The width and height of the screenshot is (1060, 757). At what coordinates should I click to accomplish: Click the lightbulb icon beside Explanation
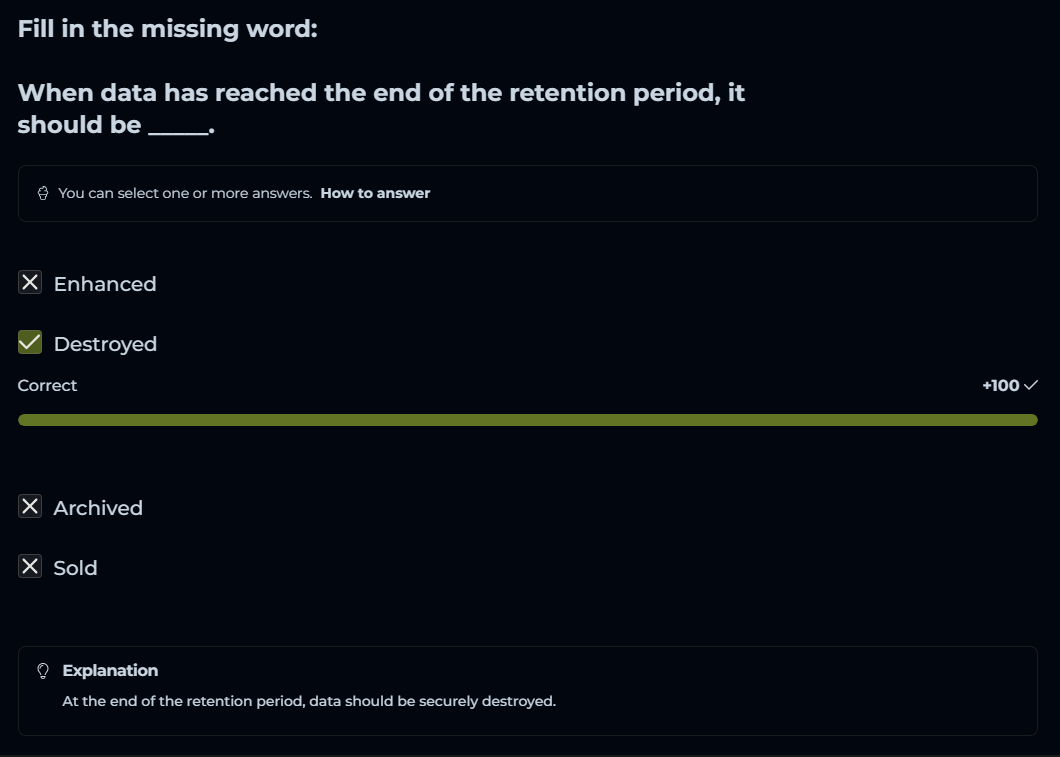[x=43, y=671]
